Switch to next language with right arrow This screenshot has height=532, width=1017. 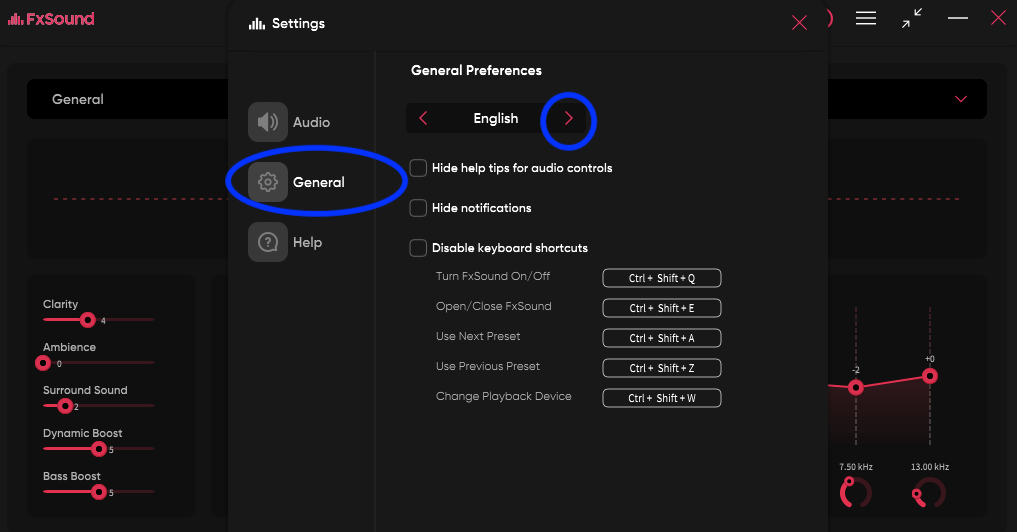[569, 119]
